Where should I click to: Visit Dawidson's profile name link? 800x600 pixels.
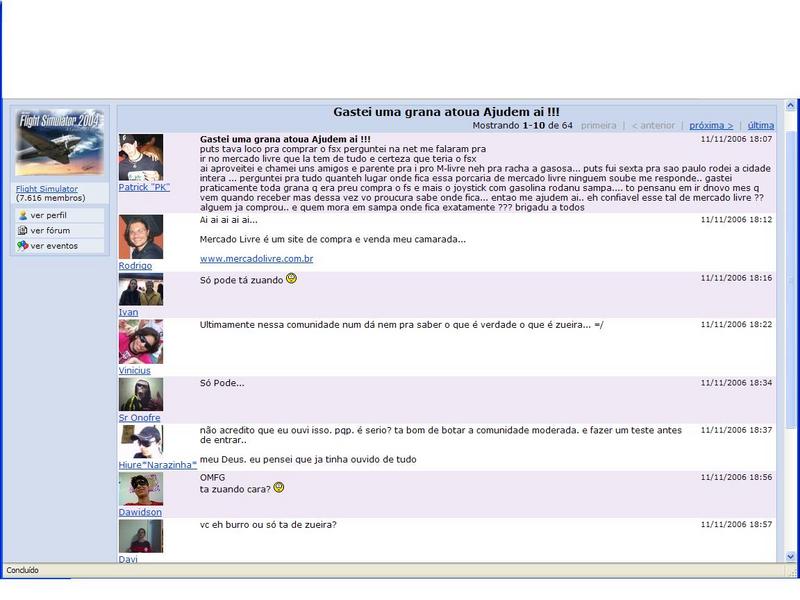140,512
